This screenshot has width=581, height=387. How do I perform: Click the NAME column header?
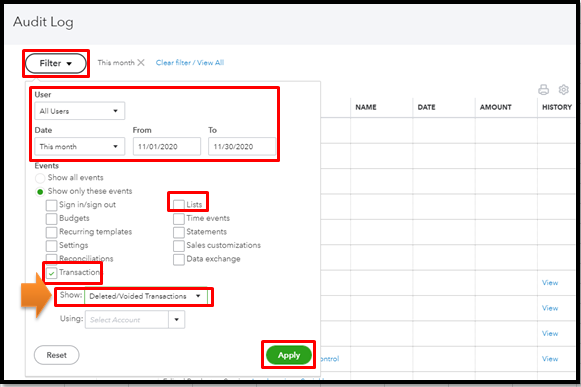[x=366, y=108]
